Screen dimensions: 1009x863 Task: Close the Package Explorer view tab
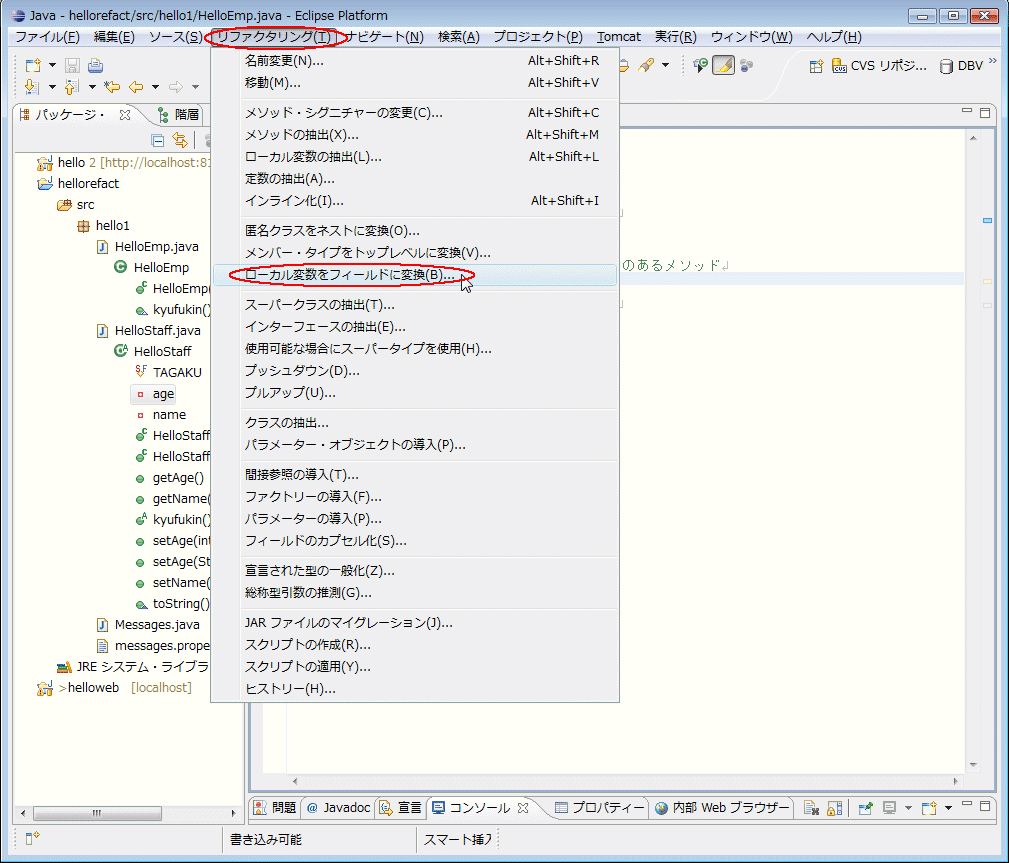click(125, 115)
